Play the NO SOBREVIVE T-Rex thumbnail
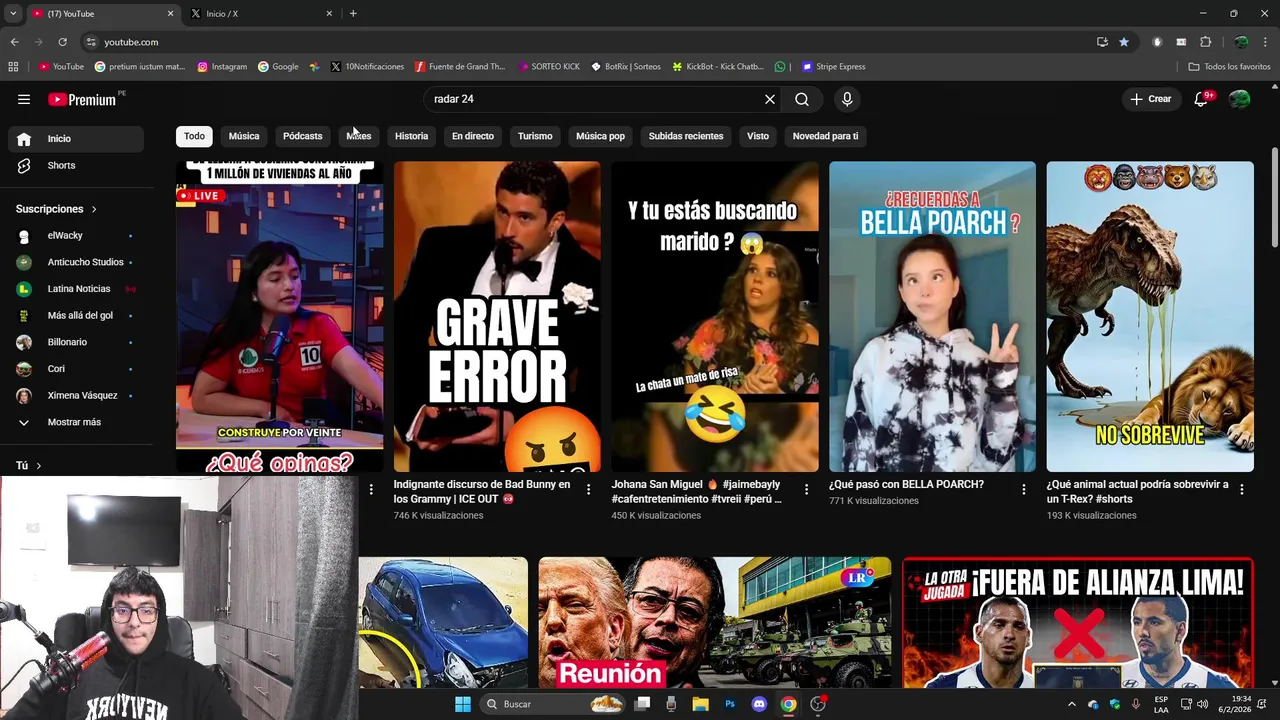 1150,316
